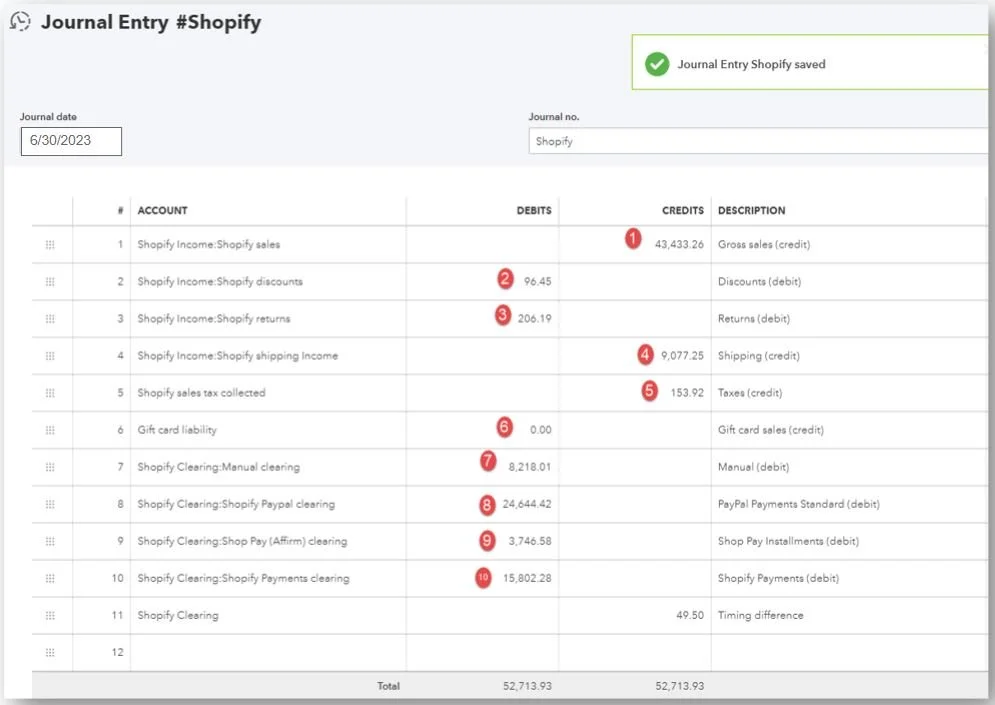Click the CREDITS column header
Image resolution: width=995 pixels, height=705 pixels.
click(x=683, y=211)
